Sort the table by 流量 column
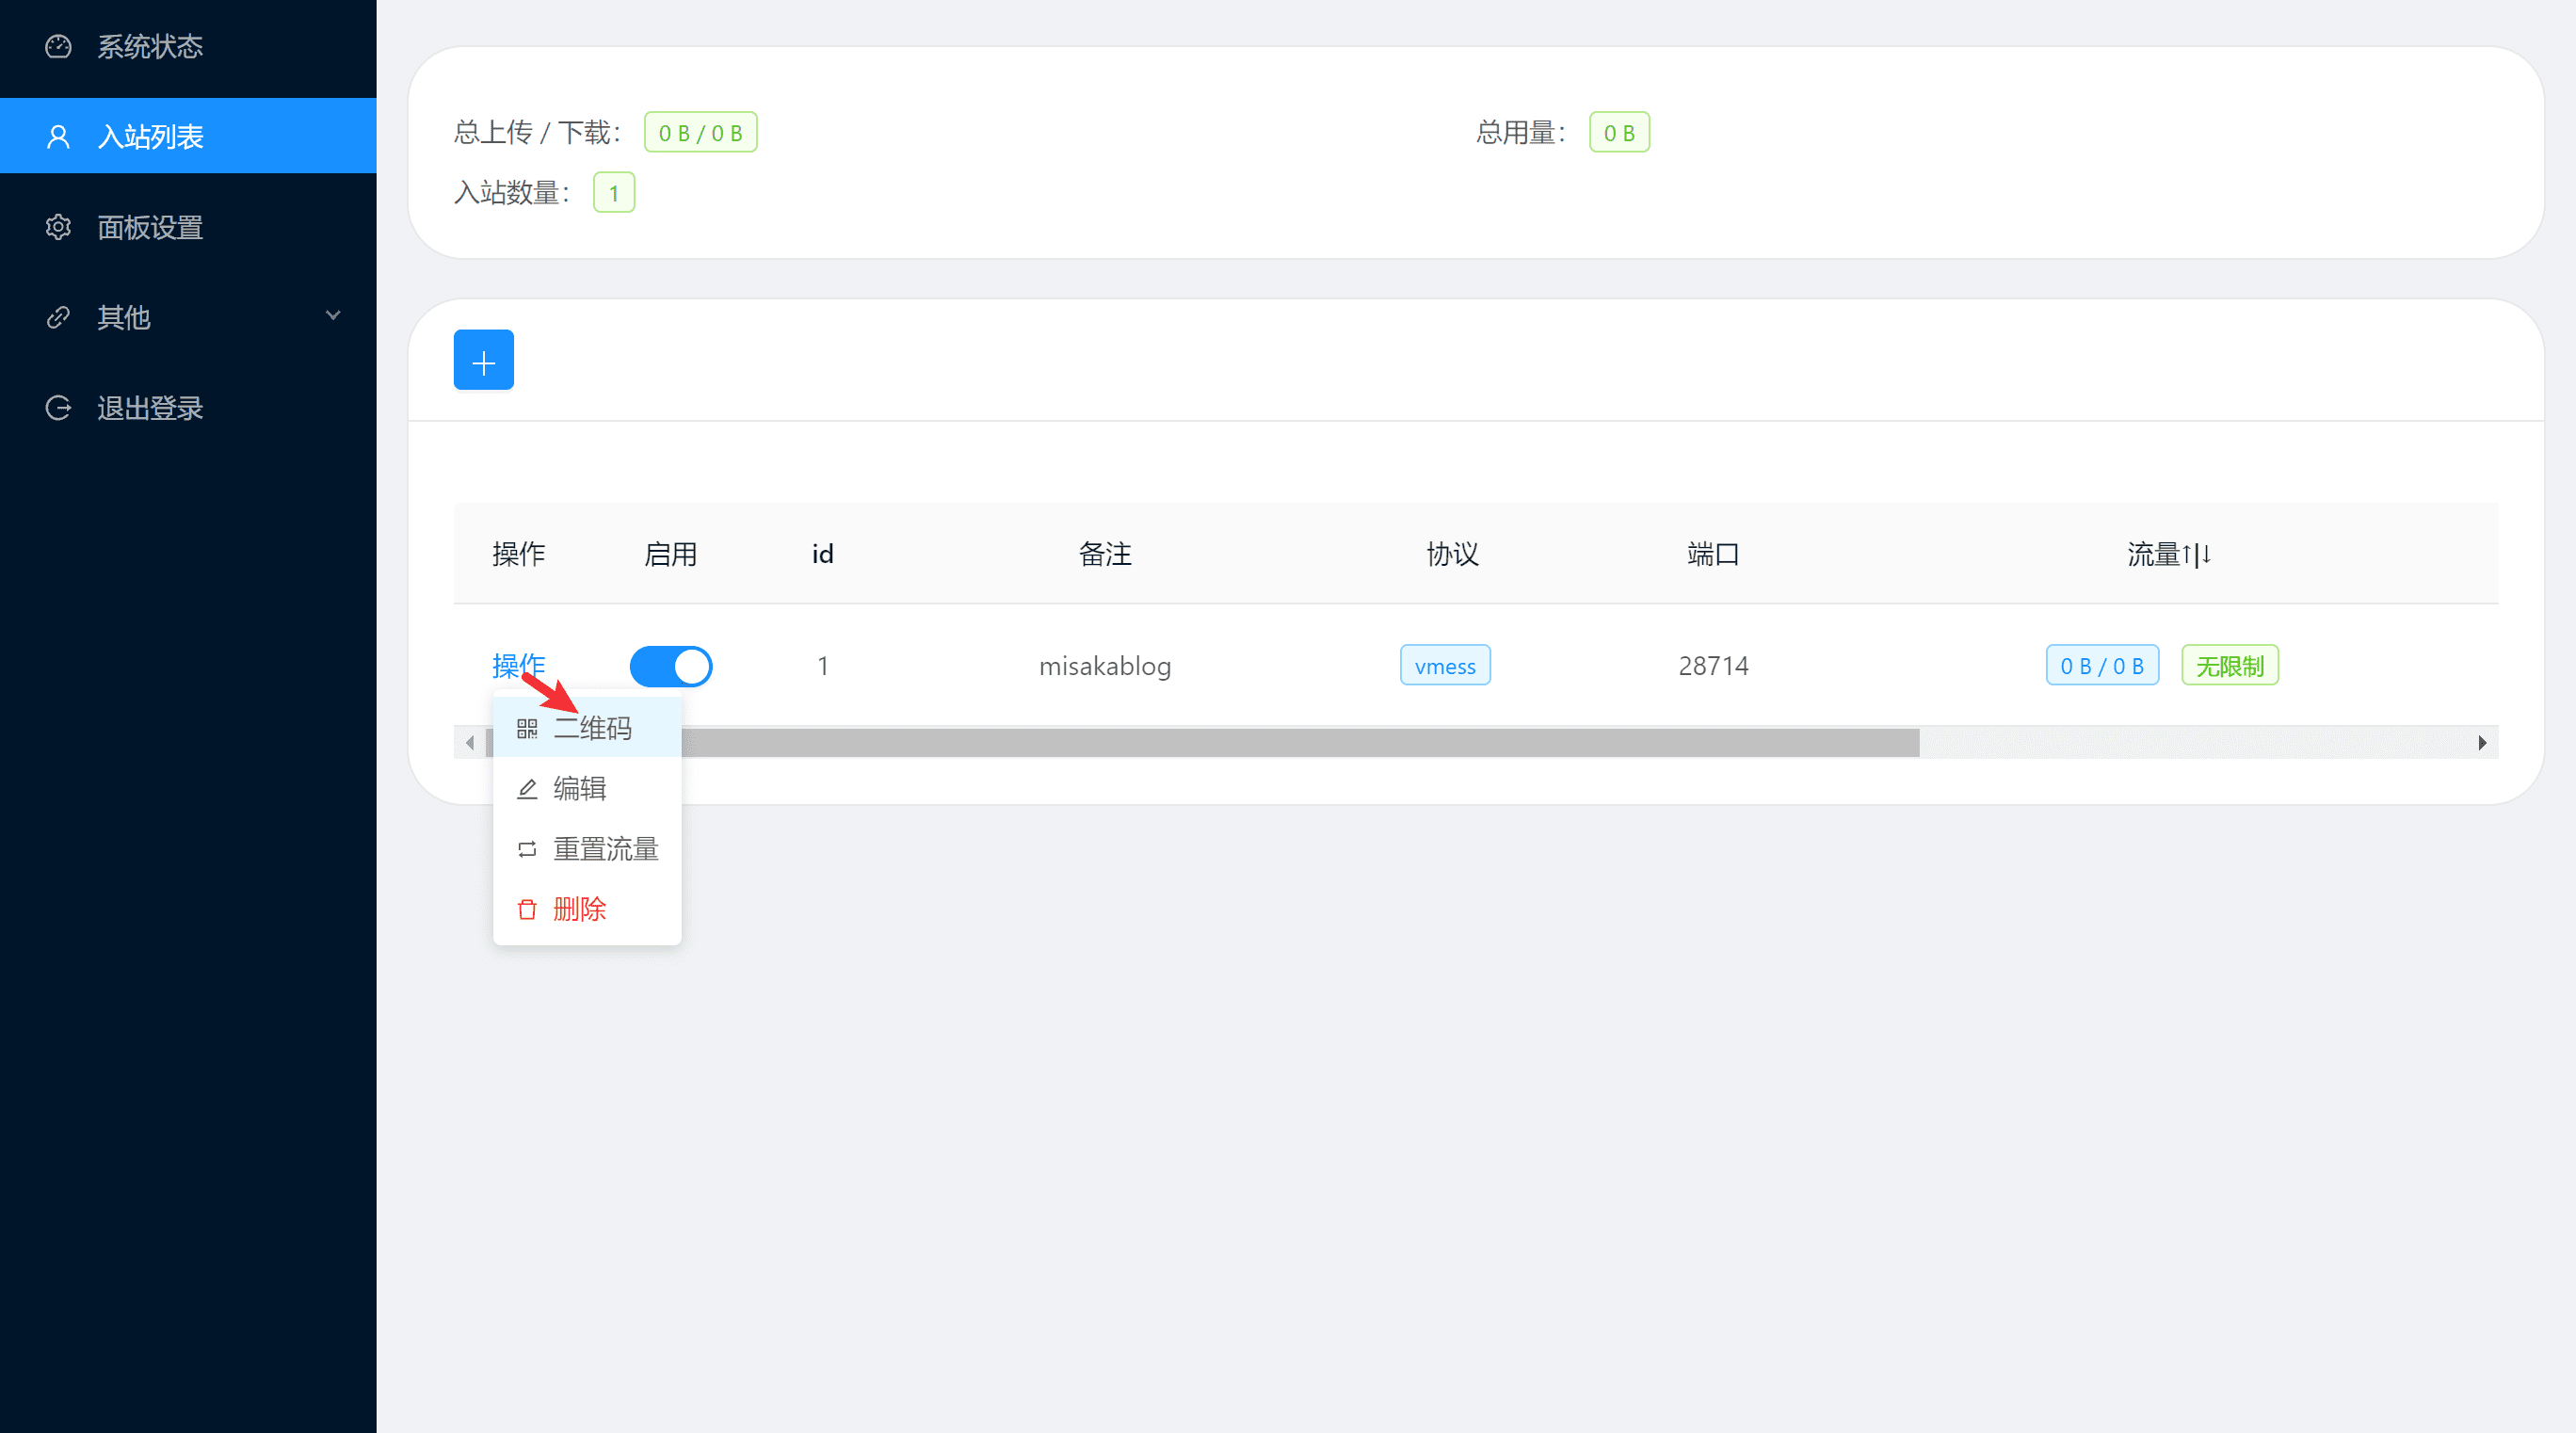The height and width of the screenshot is (1433, 2576). pyautogui.click(x=2168, y=554)
